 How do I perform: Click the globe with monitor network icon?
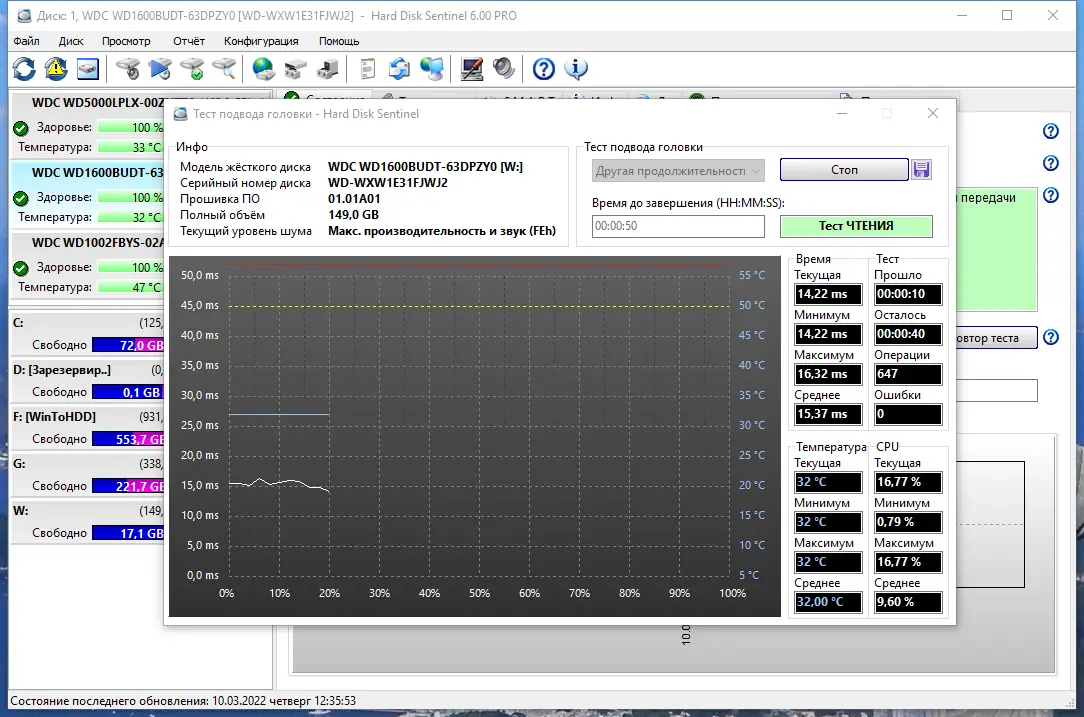(432, 69)
